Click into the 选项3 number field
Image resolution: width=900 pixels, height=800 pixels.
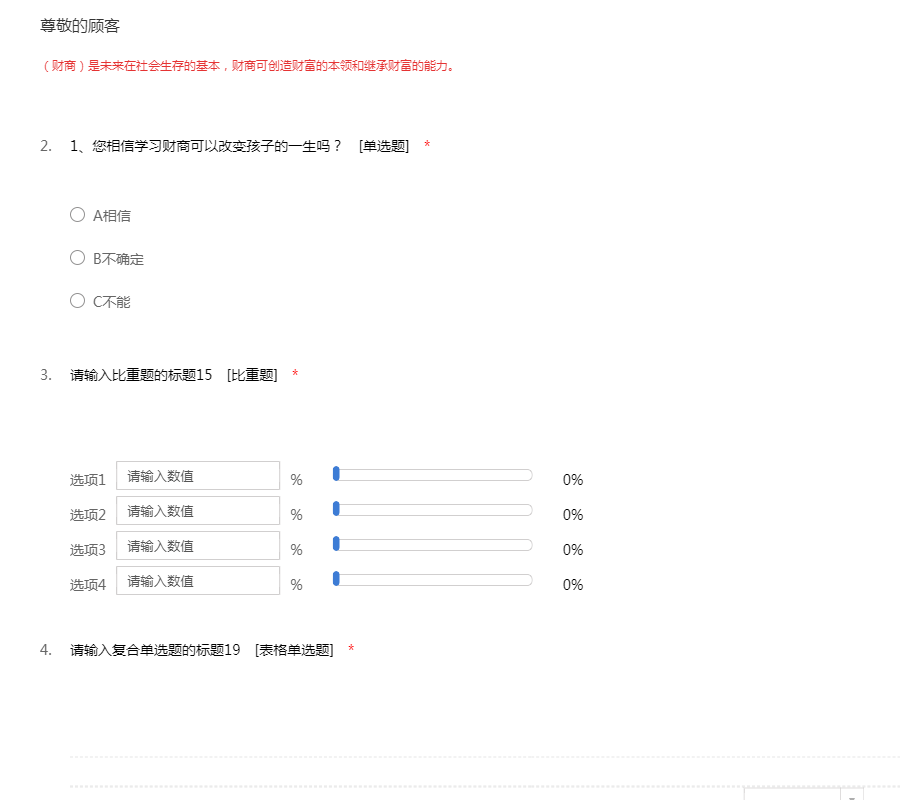pyautogui.click(x=198, y=546)
